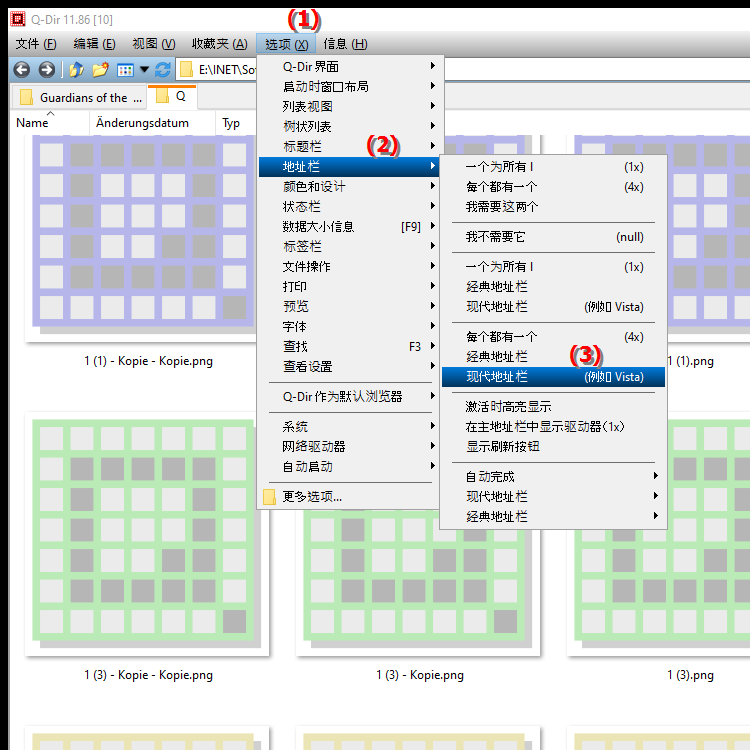Screen dimensions: 750x750
Task: Toggle 显示刷新按钮 option
Action: pyautogui.click(x=553, y=447)
